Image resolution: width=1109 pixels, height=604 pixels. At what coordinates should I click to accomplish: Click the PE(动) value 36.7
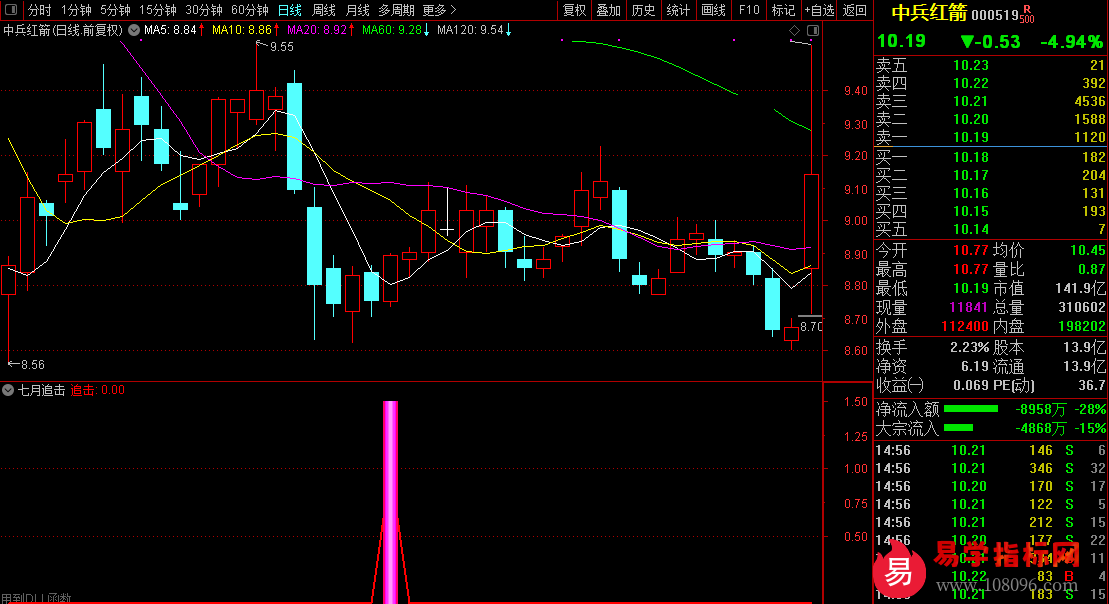[1092, 385]
